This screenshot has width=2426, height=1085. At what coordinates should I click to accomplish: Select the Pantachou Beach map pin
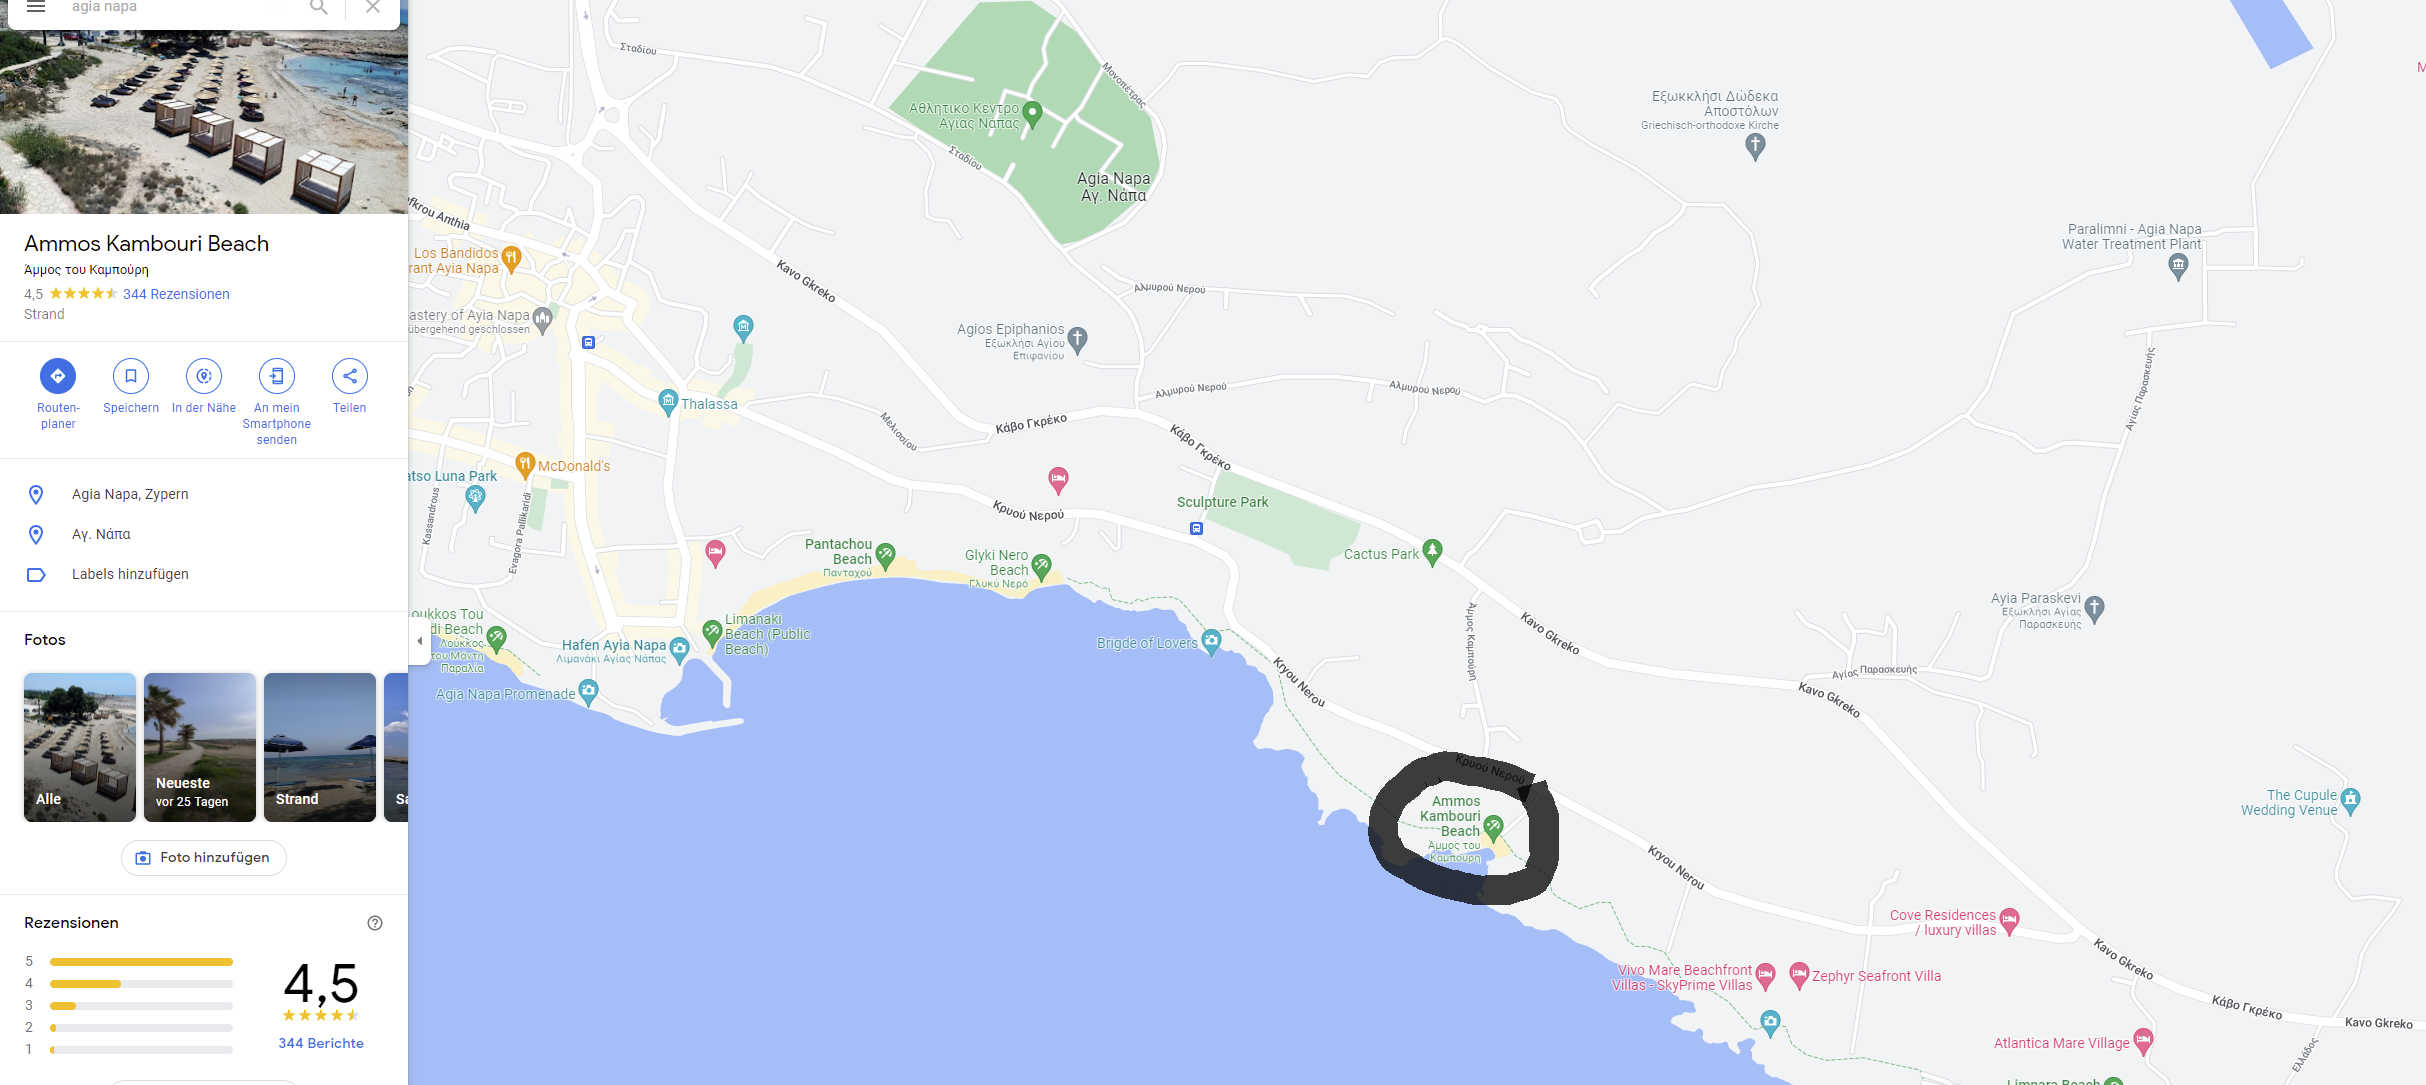885,555
